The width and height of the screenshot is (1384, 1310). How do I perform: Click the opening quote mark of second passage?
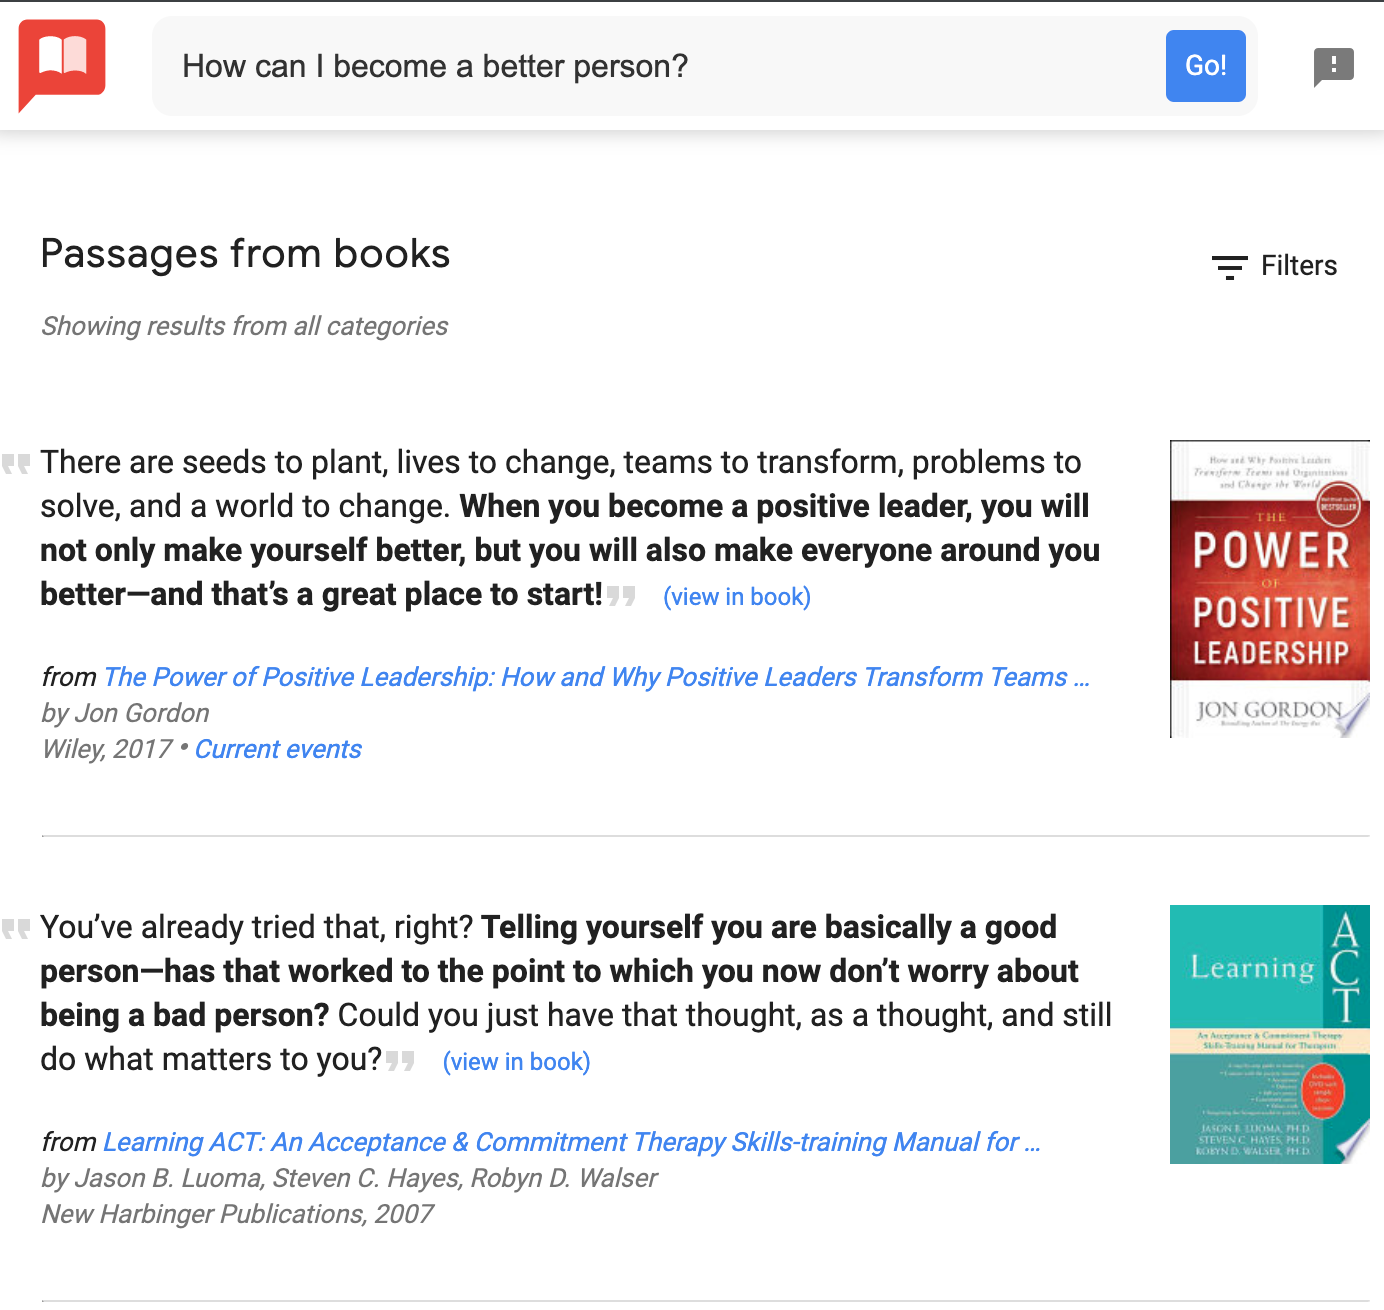[x=17, y=929]
